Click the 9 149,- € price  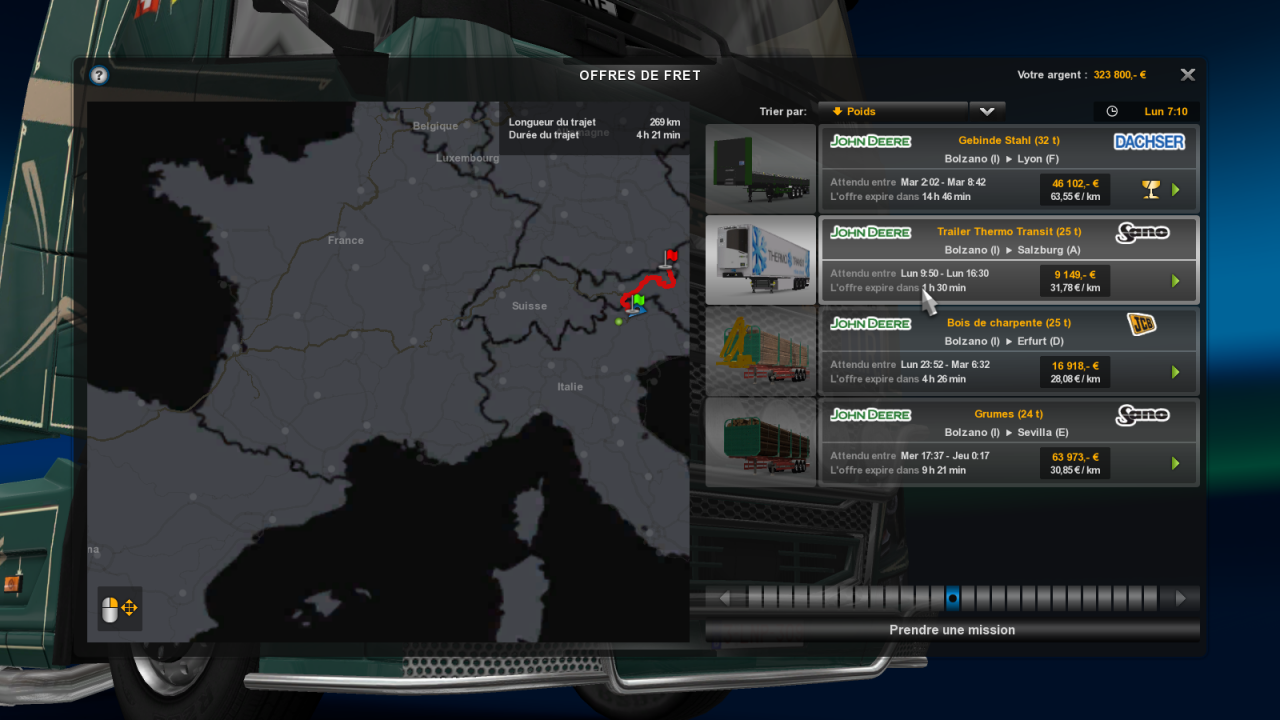(x=1075, y=274)
